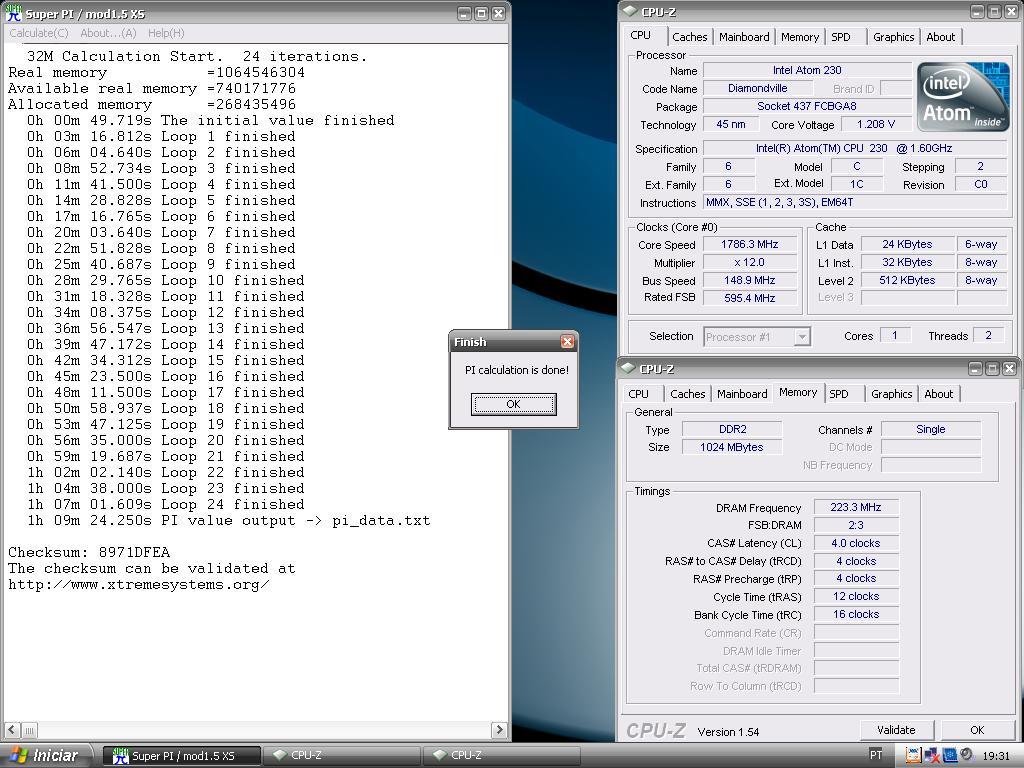Open the About...(A) menu in Super PI
This screenshot has height=768, width=1024.
tap(108, 33)
